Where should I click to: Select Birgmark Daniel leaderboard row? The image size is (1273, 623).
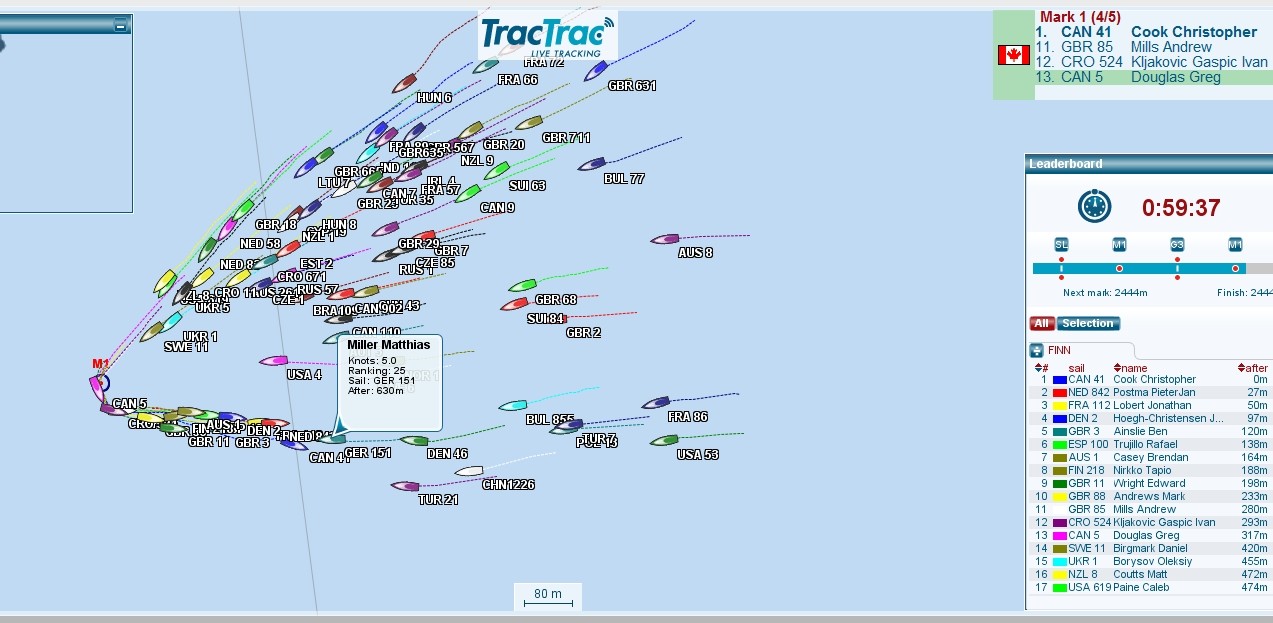coord(1149,549)
